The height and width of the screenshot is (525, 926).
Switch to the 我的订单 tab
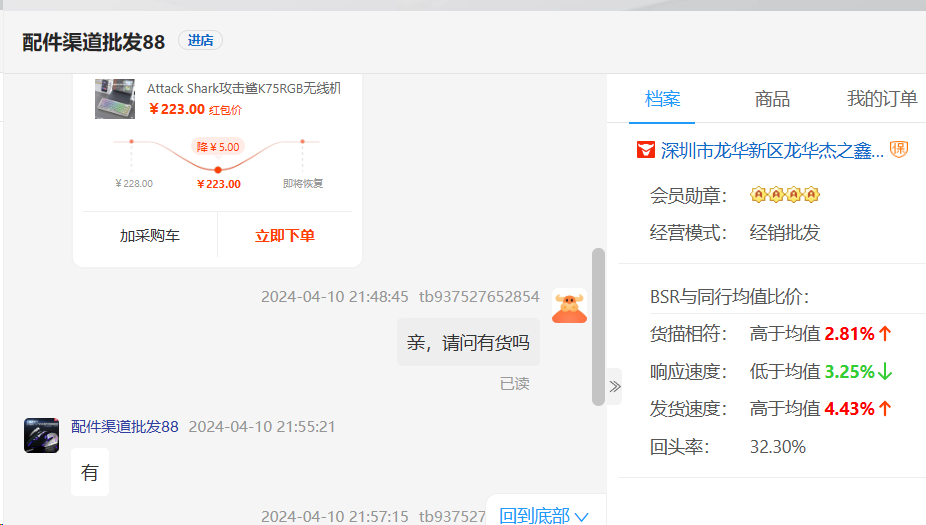click(x=882, y=99)
